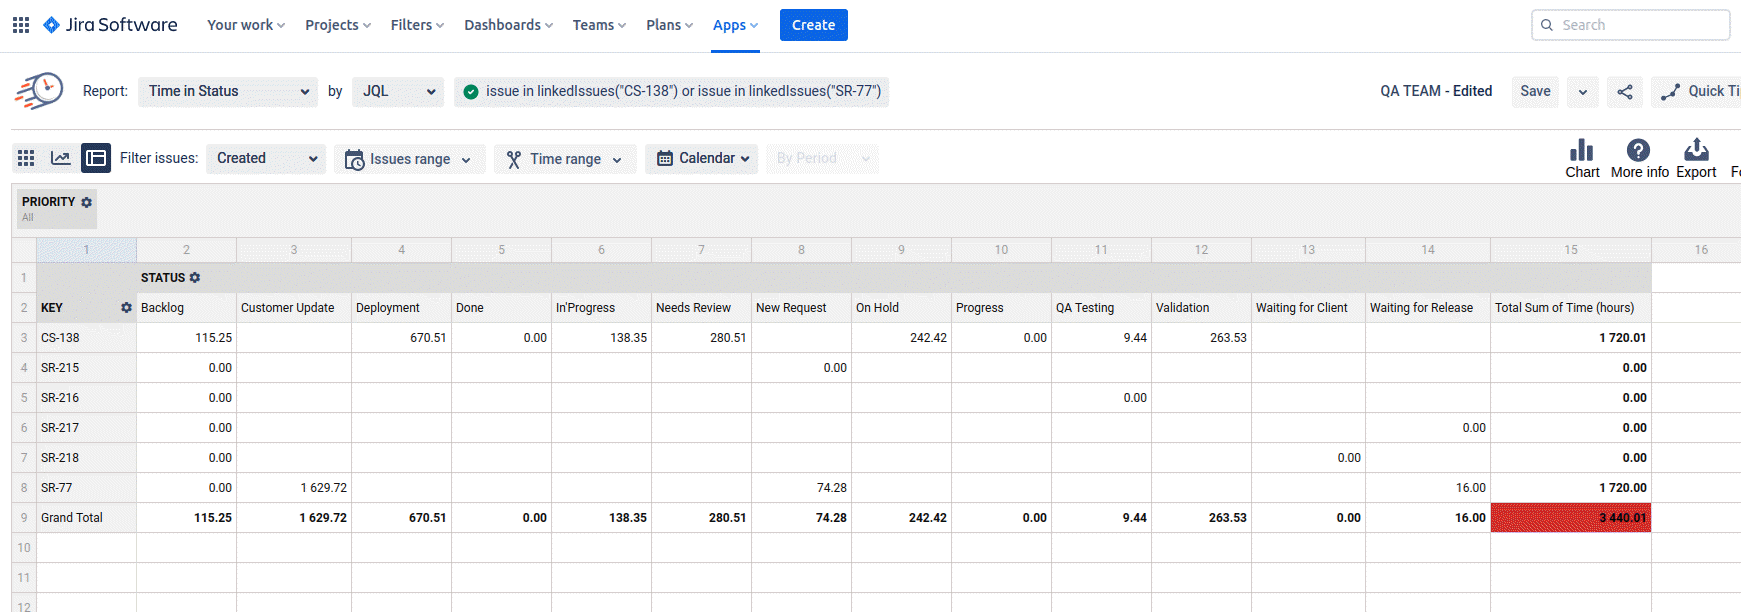This screenshot has height=612, width=1741.
Task: Open More info help icon
Action: 1638,151
